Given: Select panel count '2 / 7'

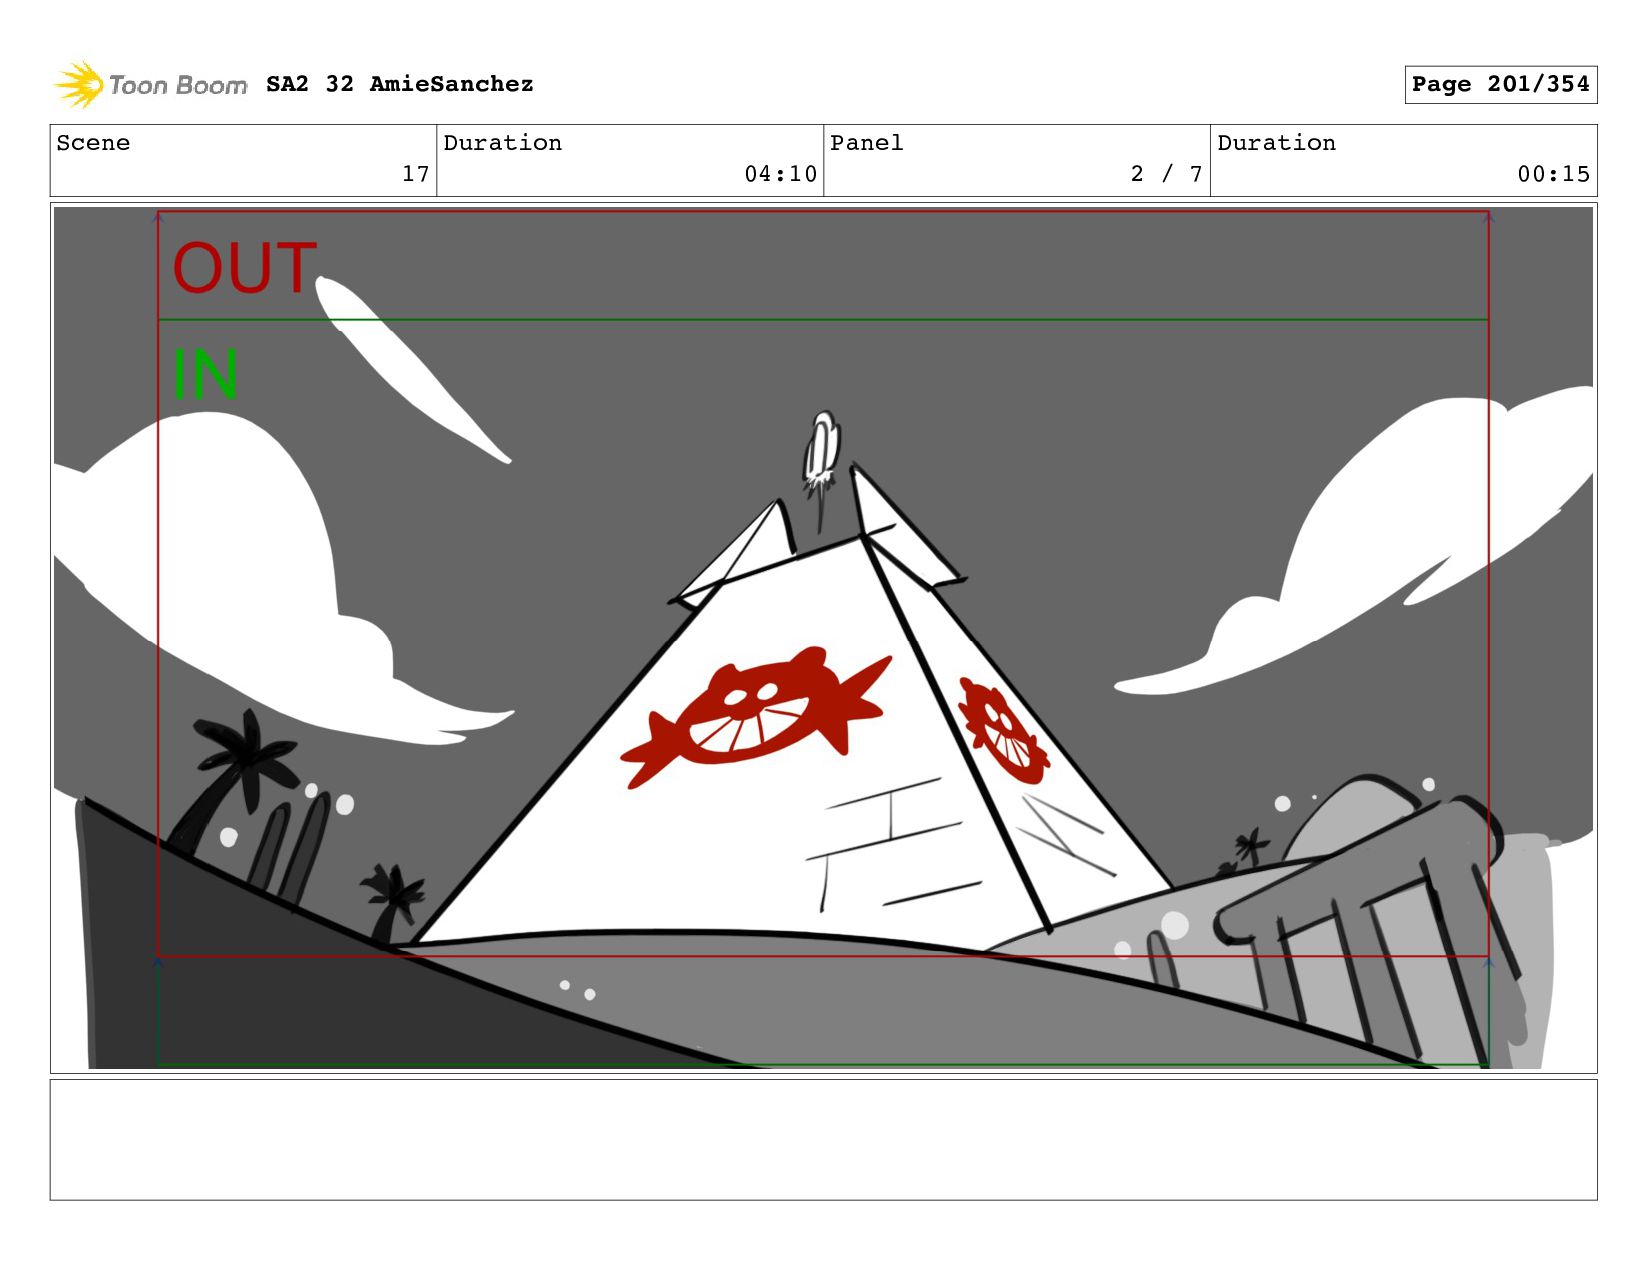Looking at the screenshot, I should point(1166,174).
